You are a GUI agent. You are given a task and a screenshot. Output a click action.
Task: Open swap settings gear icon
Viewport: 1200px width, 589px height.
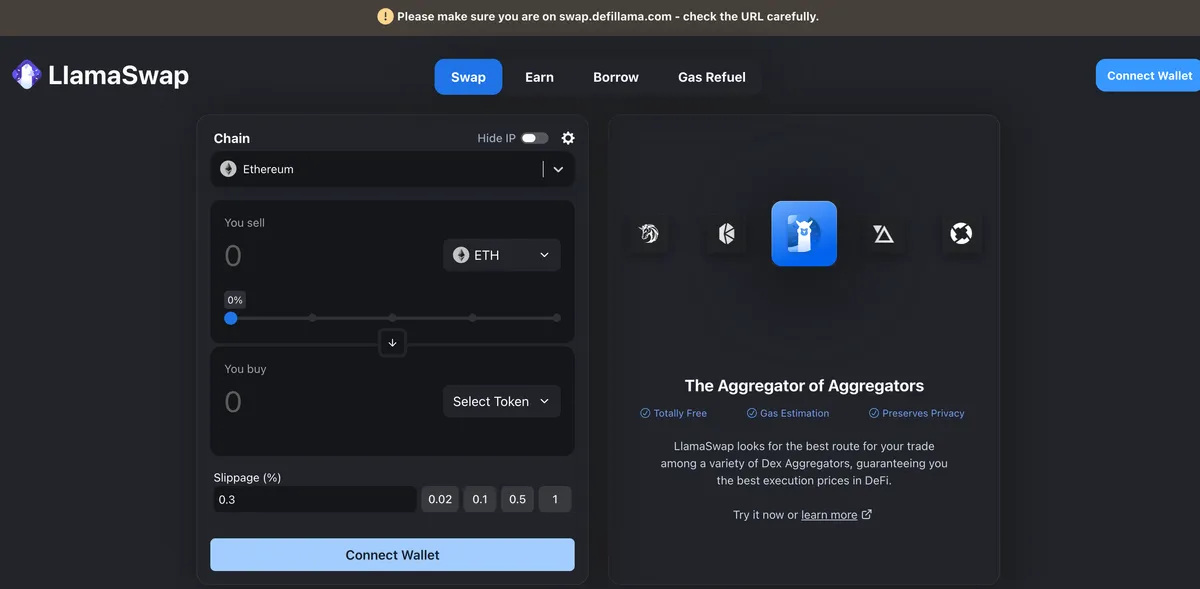568,138
